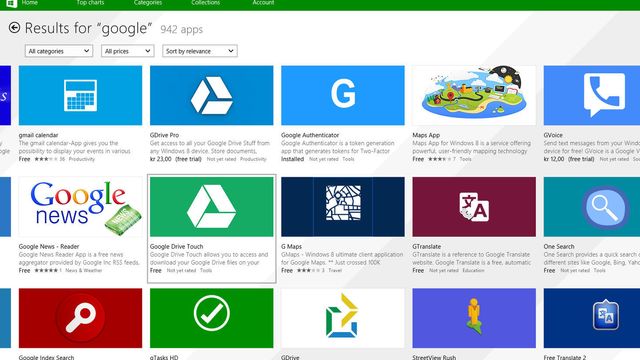Click the GDrive Pro title text
This screenshot has height=360, width=640.
(164, 135)
